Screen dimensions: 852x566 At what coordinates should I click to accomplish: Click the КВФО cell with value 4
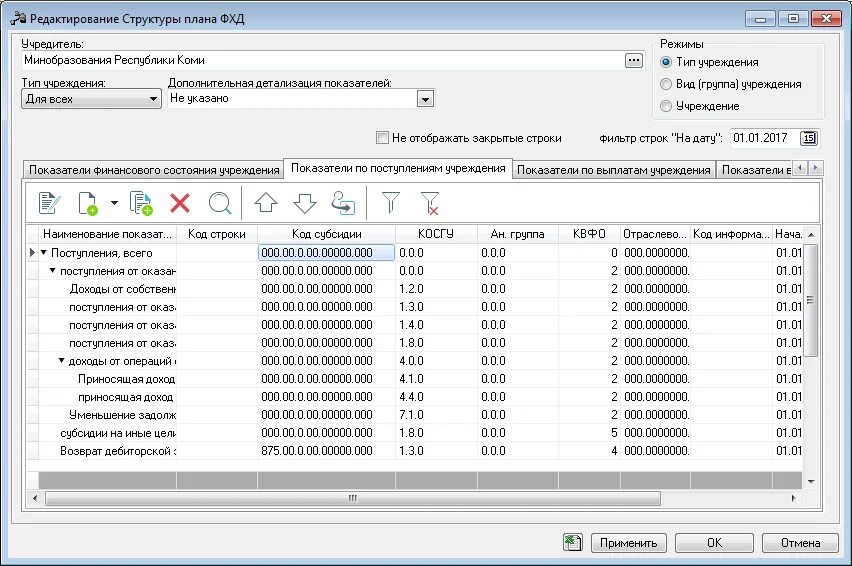click(589, 450)
